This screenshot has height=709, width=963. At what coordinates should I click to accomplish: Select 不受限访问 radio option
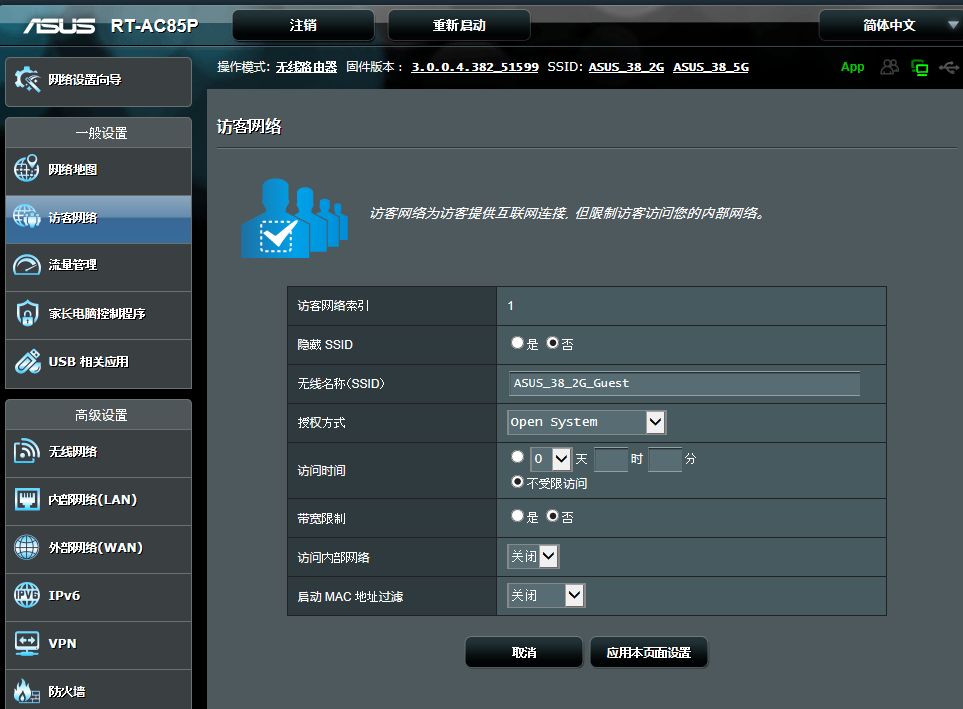coord(517,482)
